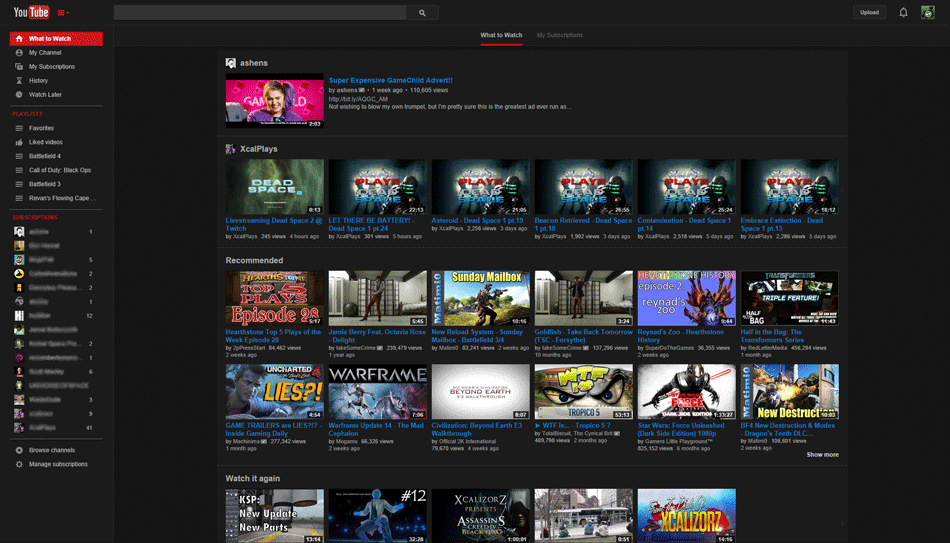
Task: Open the RedLetterMedia channel link
Action: coord(768,348)
